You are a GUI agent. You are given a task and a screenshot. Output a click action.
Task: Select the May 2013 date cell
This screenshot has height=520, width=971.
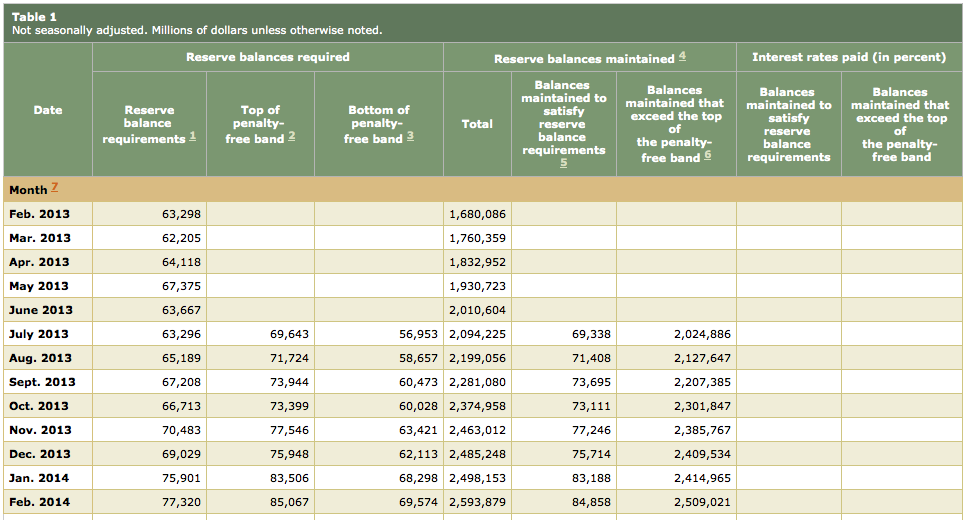click(x=48, y=286)
